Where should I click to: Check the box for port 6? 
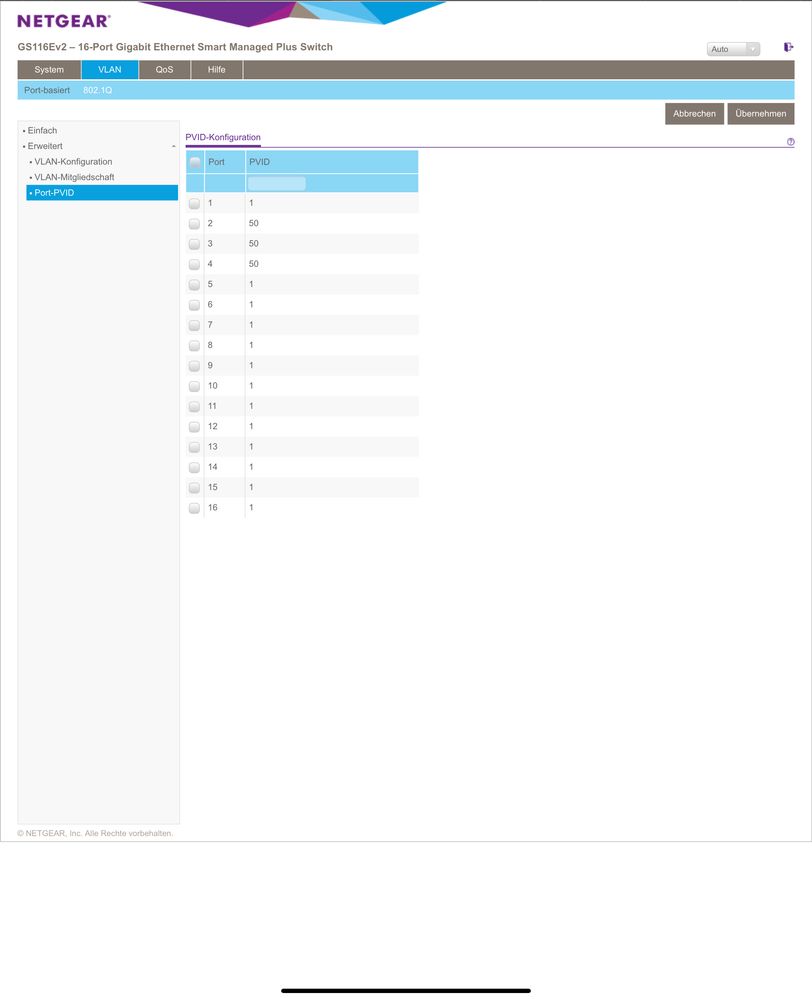tap(194, 305)
